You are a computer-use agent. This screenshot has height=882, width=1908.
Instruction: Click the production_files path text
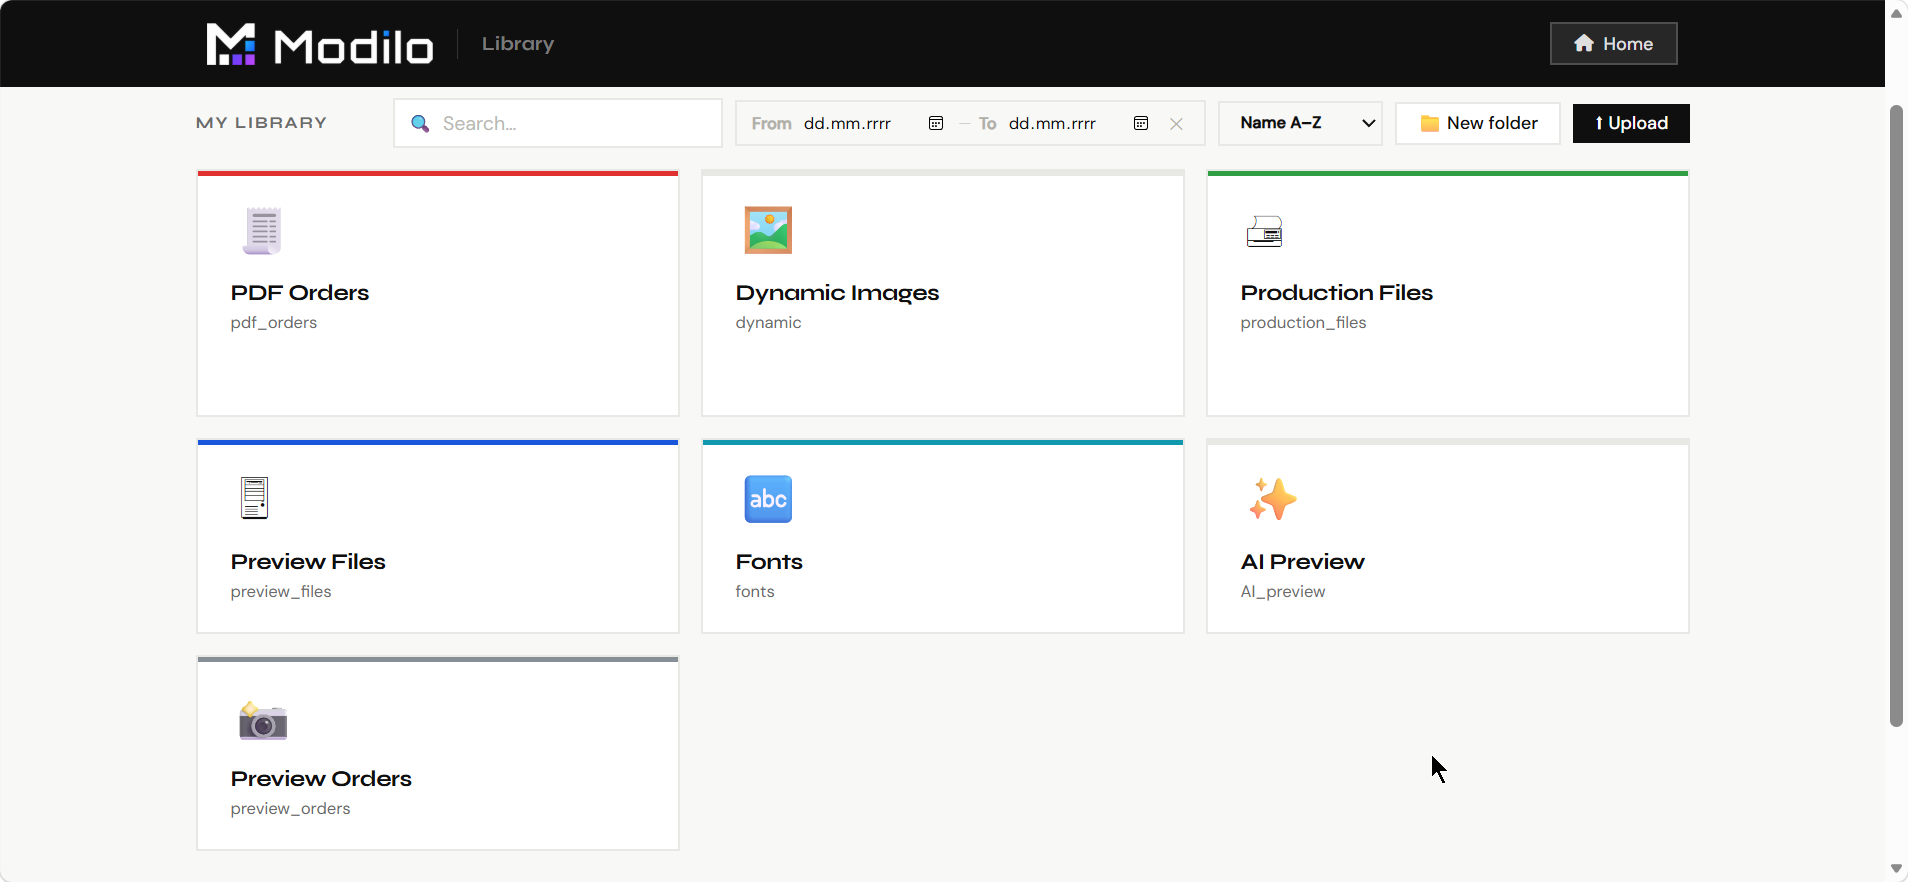(1303, 323)
